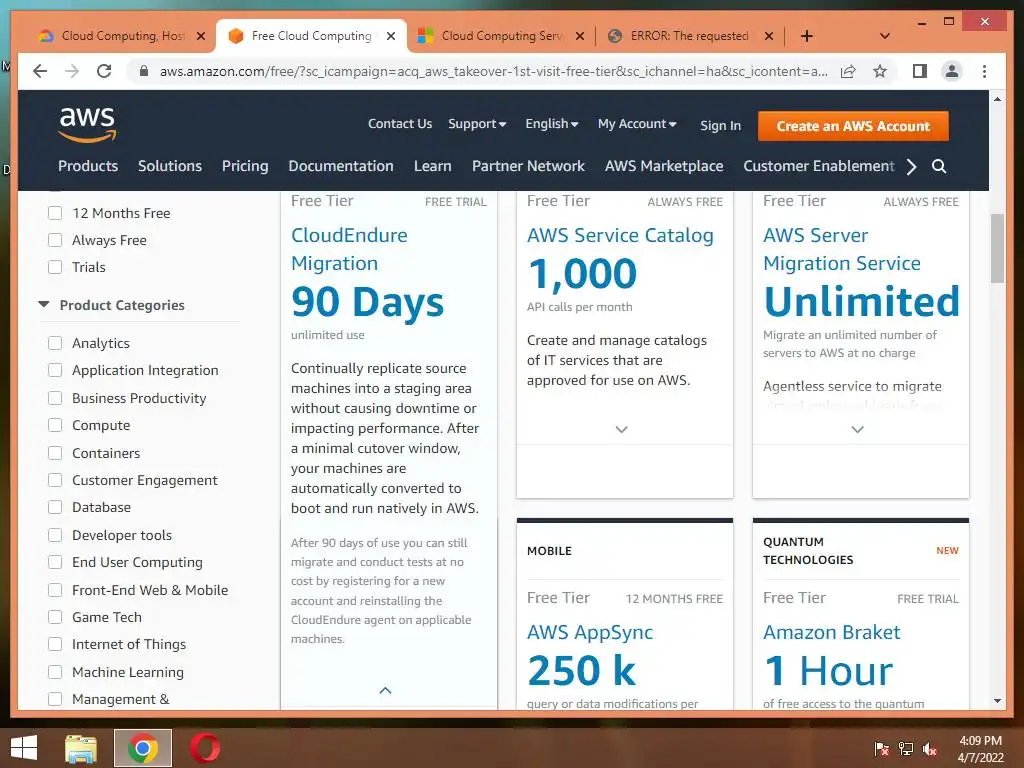Open the Chrome profile avatar
This screenshot has width=1024, height=768.
(952, 71)
